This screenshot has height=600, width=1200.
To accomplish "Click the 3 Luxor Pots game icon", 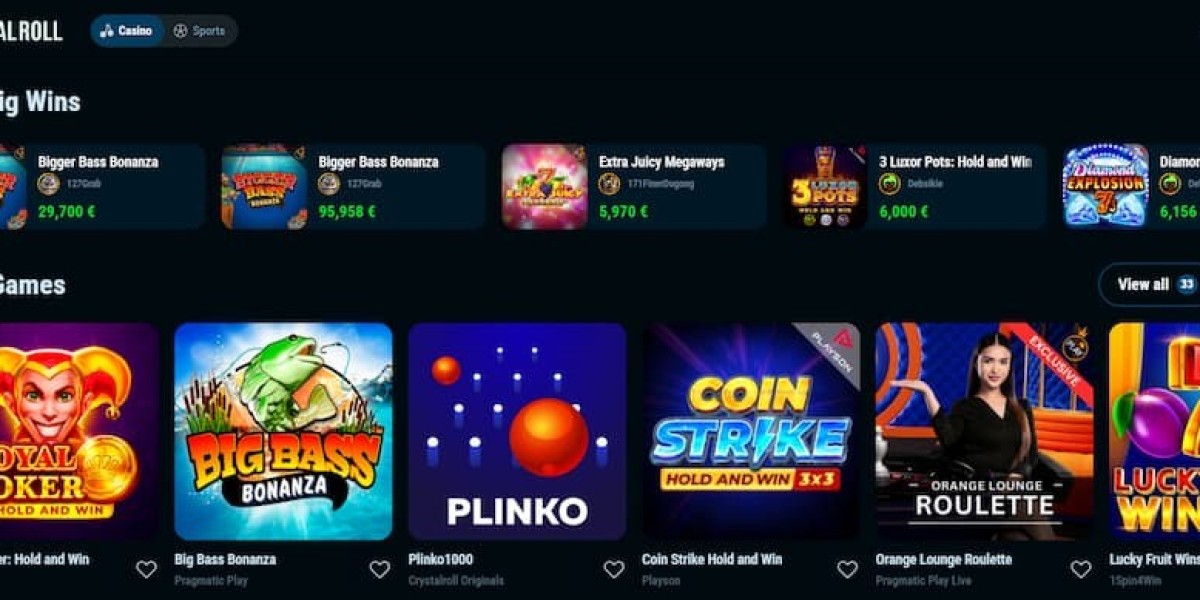I will pos(825,186).
